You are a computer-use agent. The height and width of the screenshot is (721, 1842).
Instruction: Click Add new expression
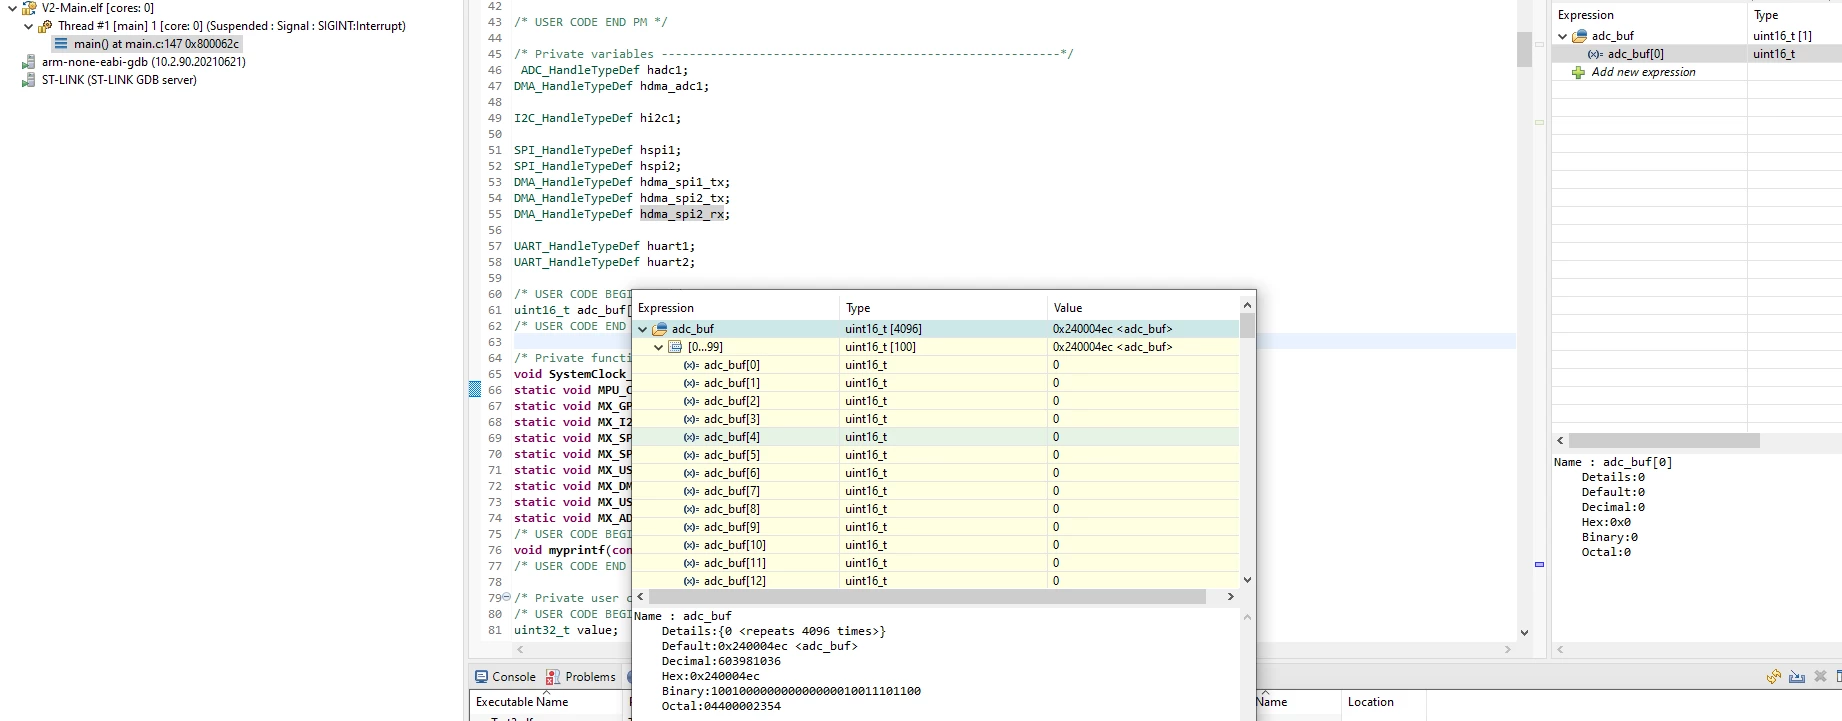1643,72
